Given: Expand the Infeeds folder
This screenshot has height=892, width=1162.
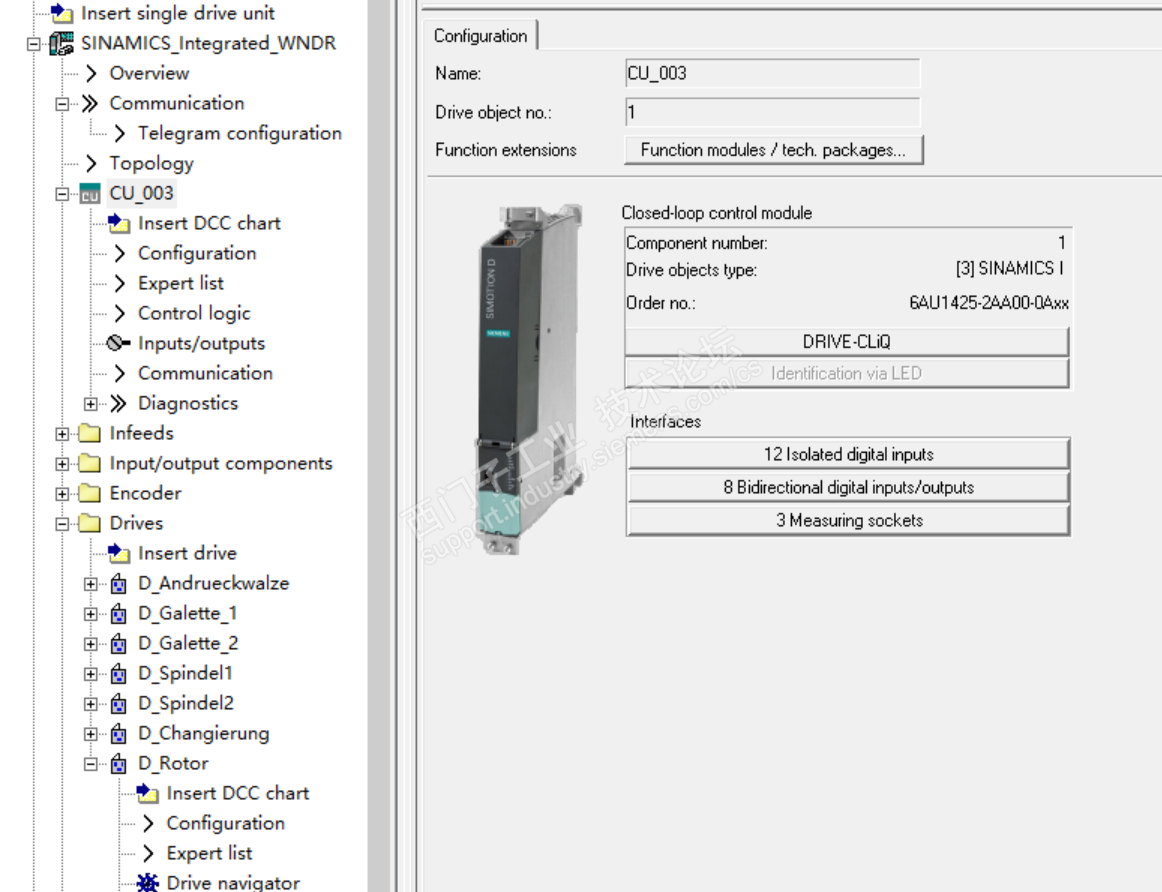Looking at the screenshot, I should [x=62, y=433].
